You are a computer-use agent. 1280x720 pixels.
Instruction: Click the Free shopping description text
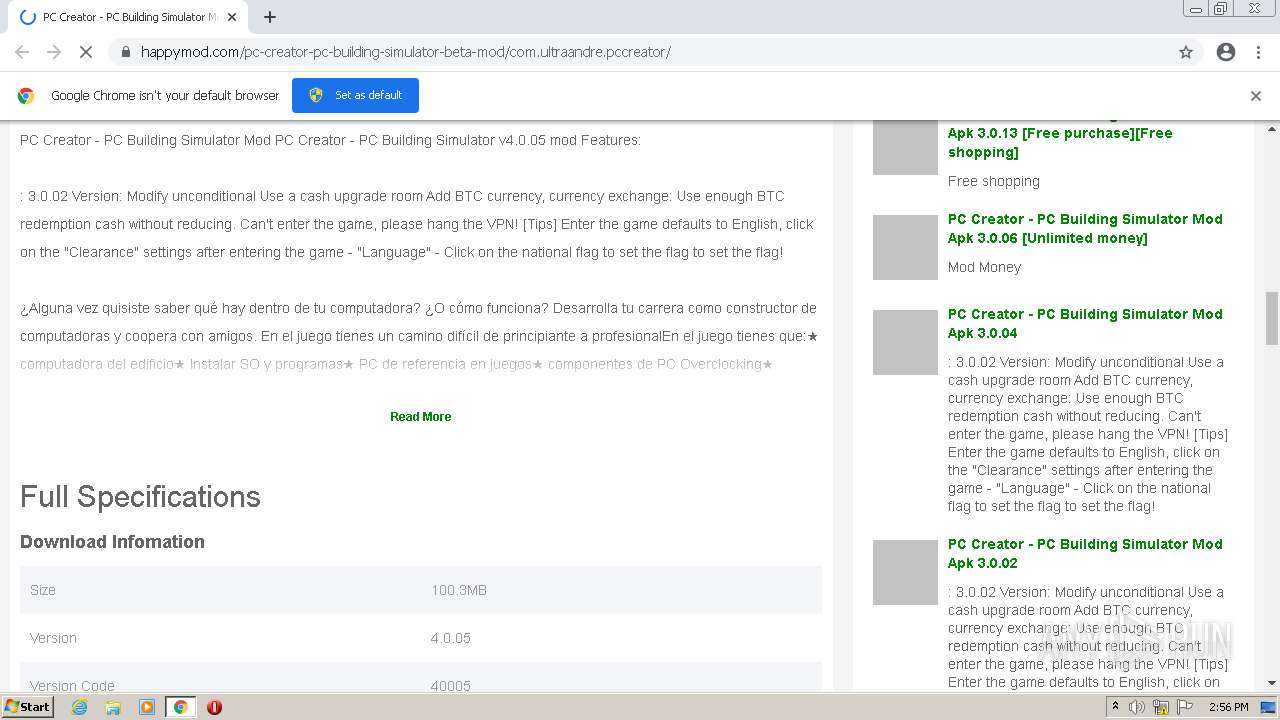point(994,181)
